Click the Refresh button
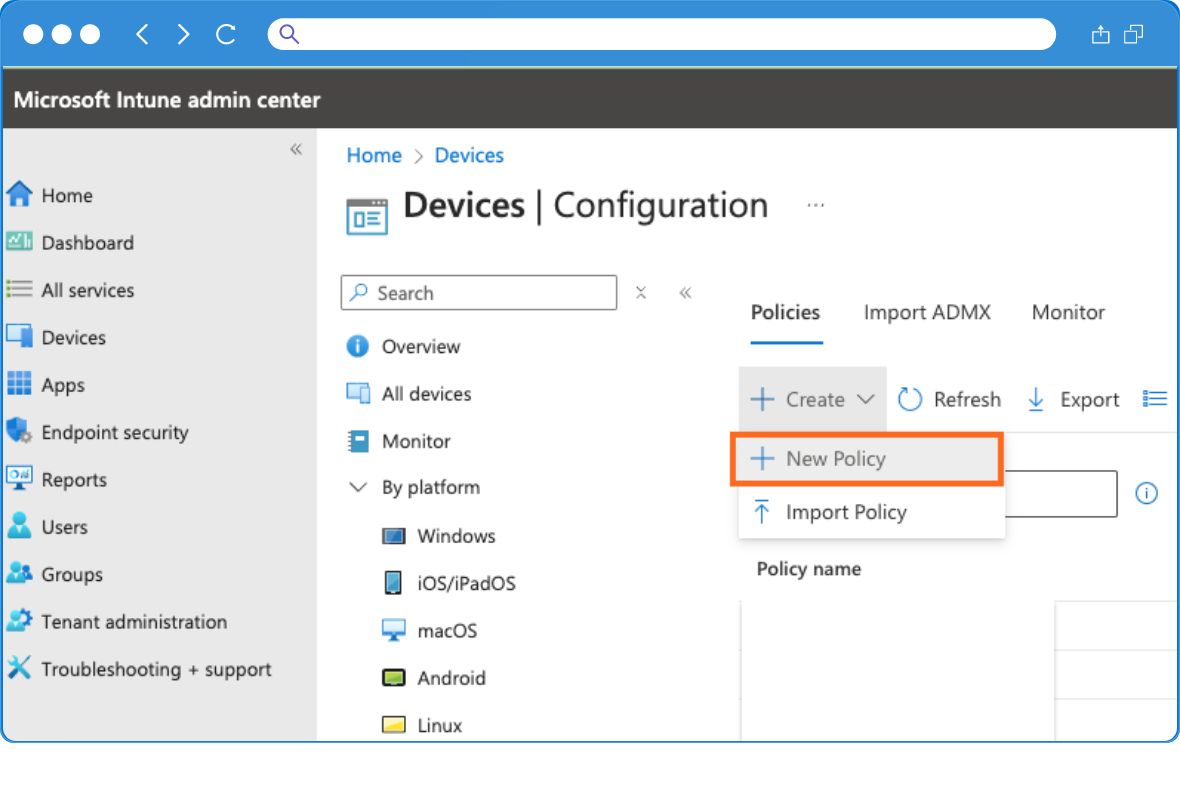The width and height of the screenshot is (1180, 788). pyautogui.click(x=948, y=399)
